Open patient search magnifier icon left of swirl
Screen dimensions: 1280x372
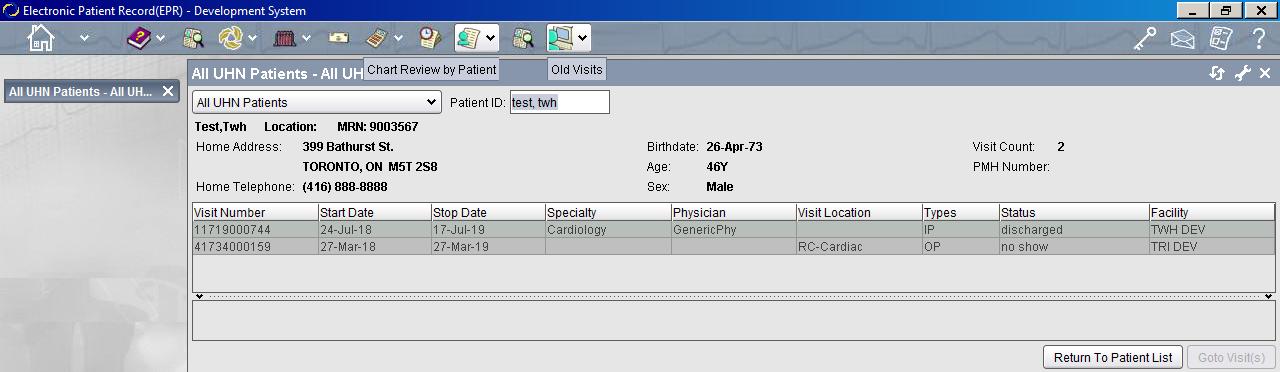point(193,38)
